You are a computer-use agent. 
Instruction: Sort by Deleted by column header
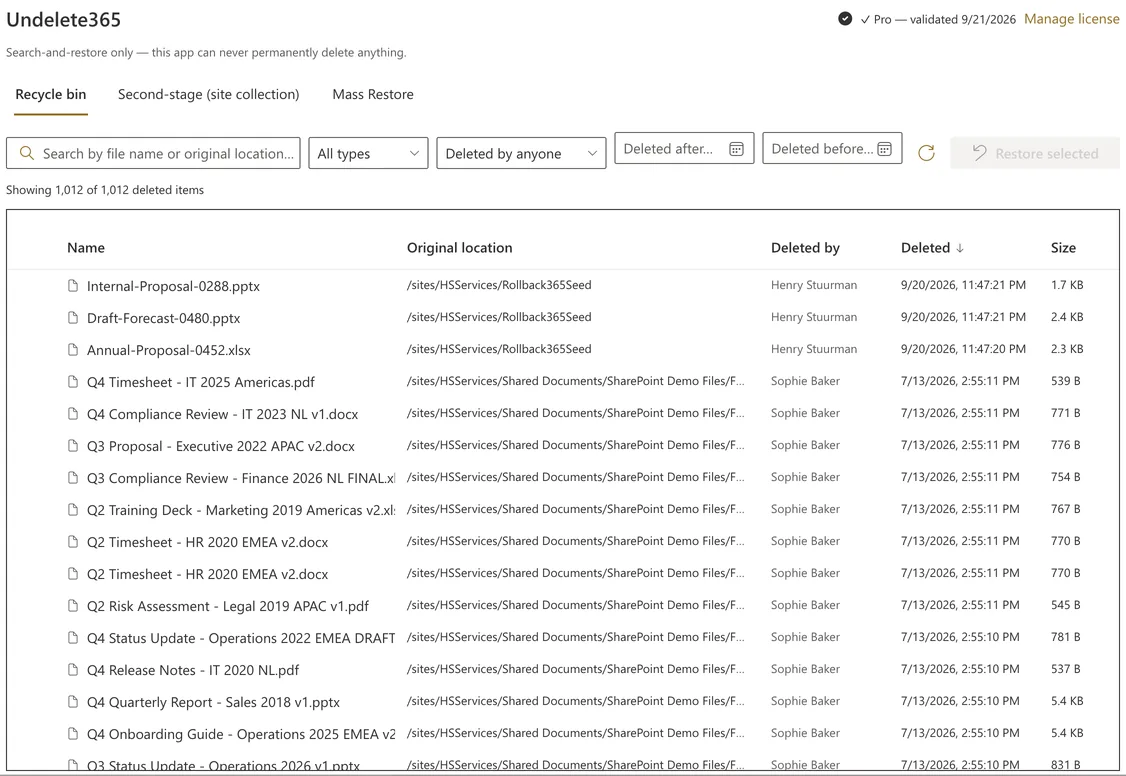coord(805,248)
